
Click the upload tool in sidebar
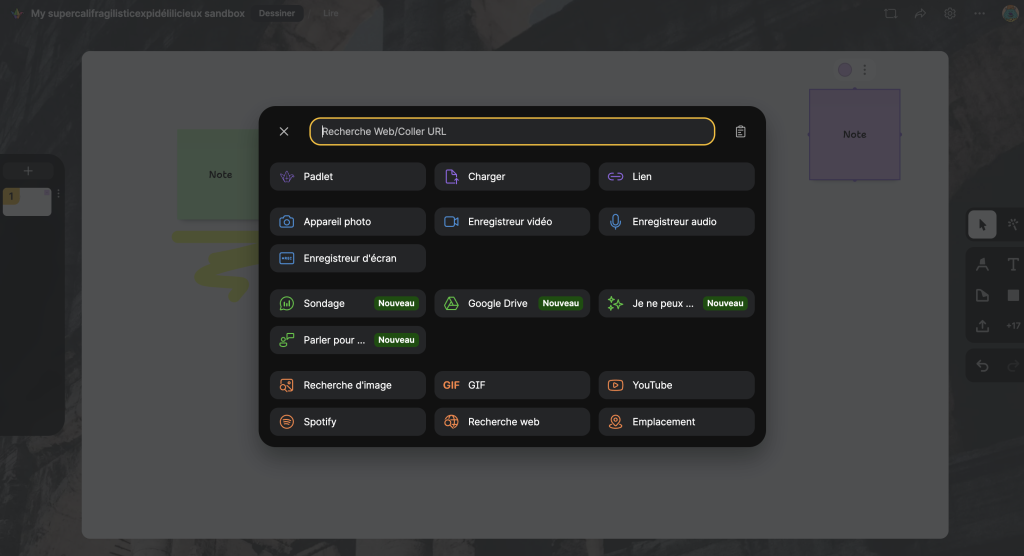point(982,325)
